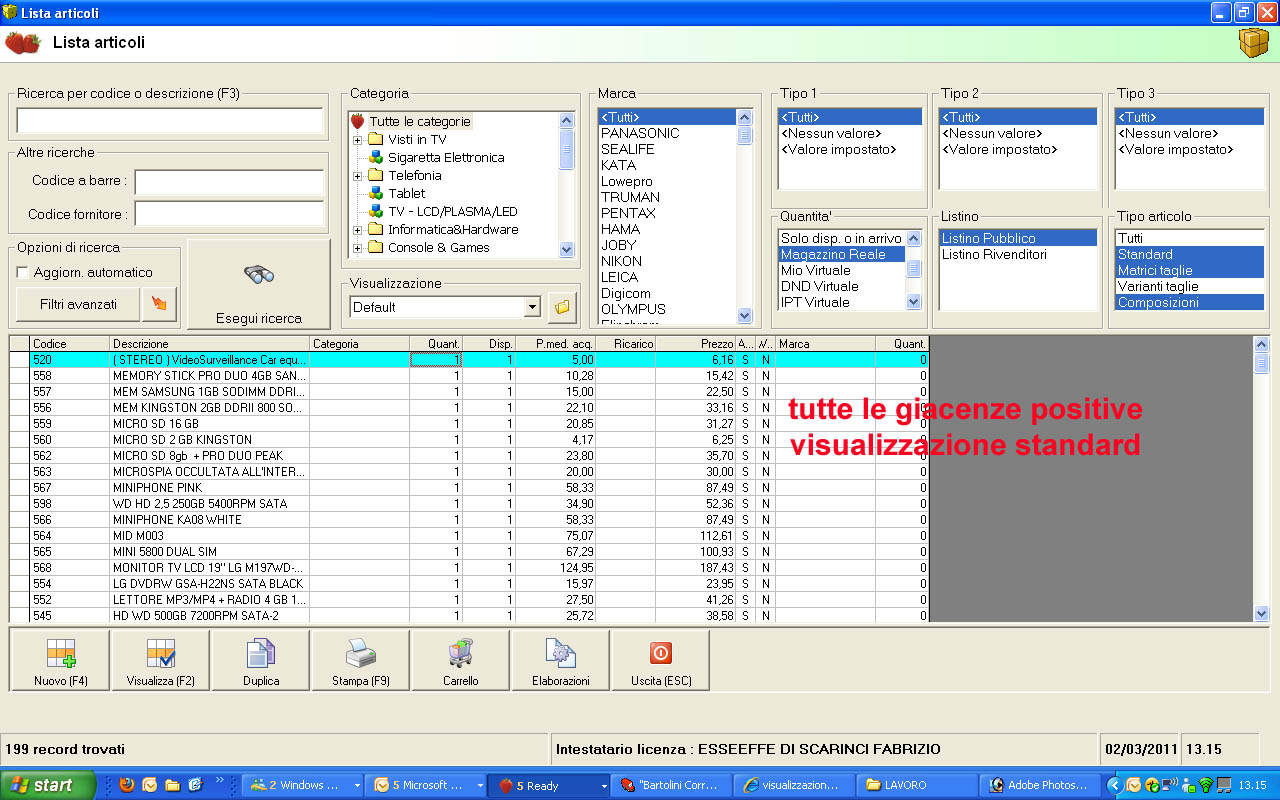Click the Duplica button
The height and width of the screenshot is (800, 1280).
[261, 661]
